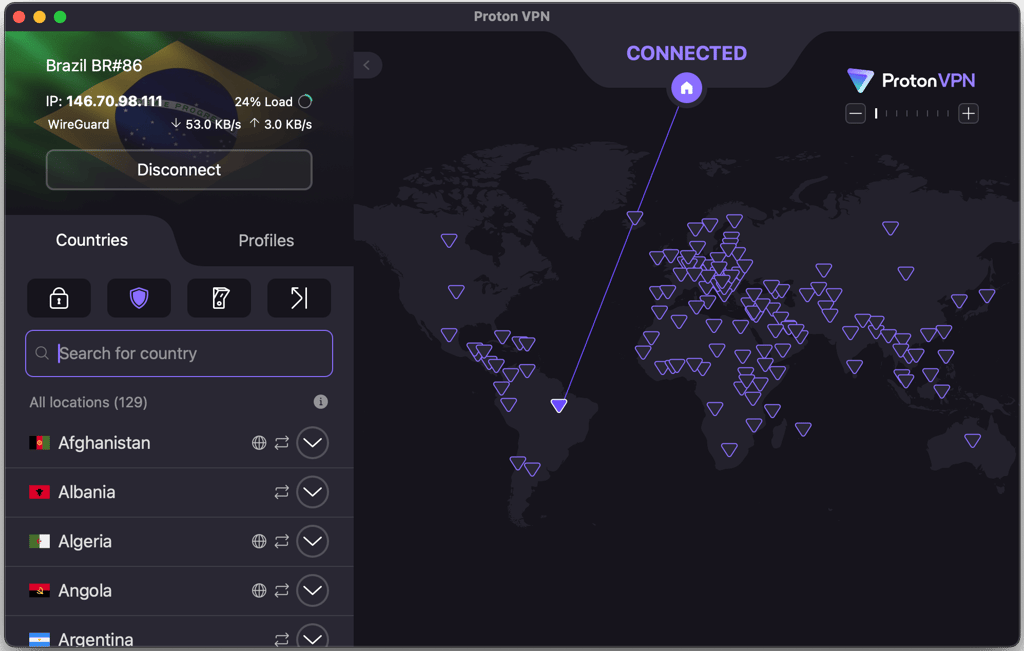This screenshot has width=1024, height=651.
Task: Toggle Port Forwarding arrow icon
Action: point(299,298)
